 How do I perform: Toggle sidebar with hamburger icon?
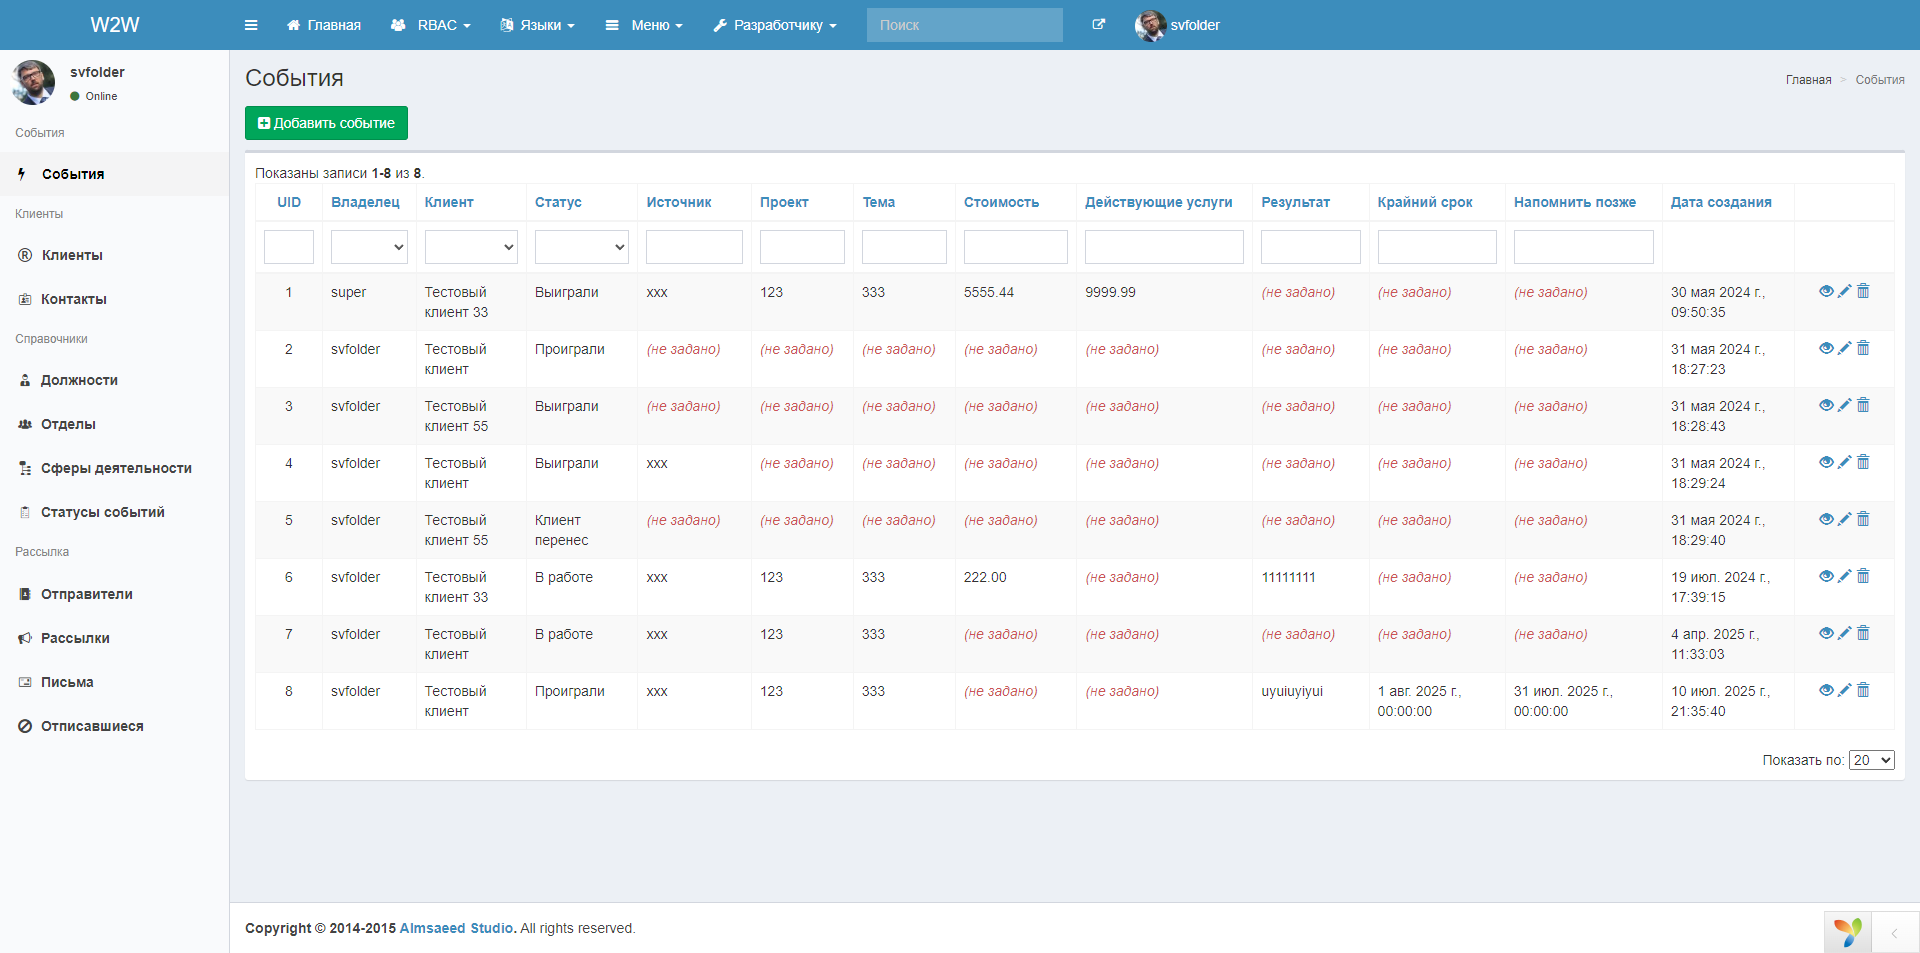(x=251, y=25)
